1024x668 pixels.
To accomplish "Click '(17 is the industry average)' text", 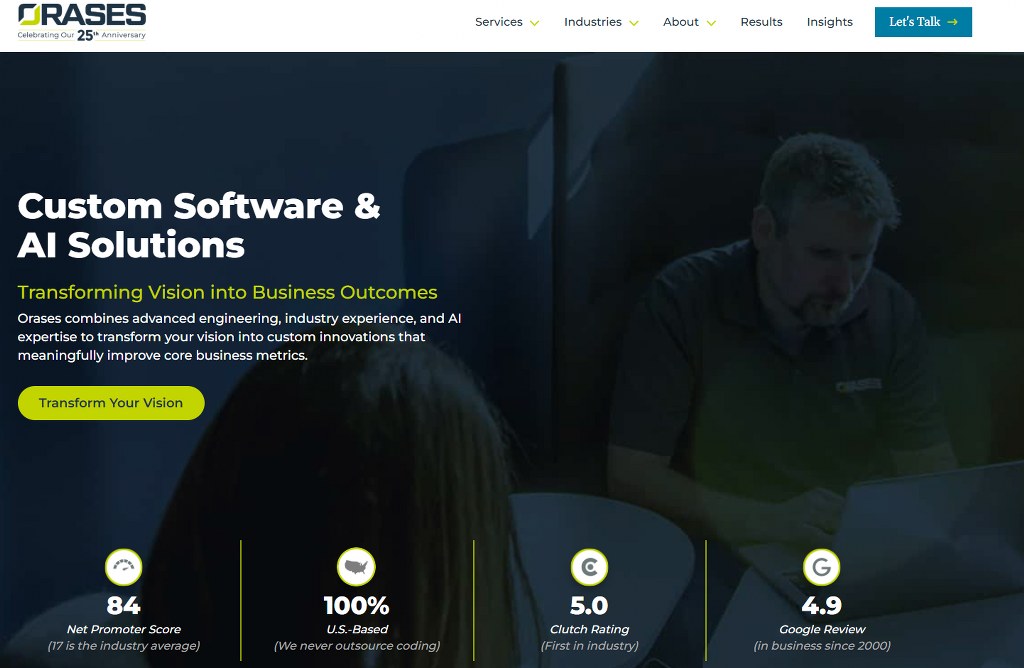I will [x=123, y=645].
